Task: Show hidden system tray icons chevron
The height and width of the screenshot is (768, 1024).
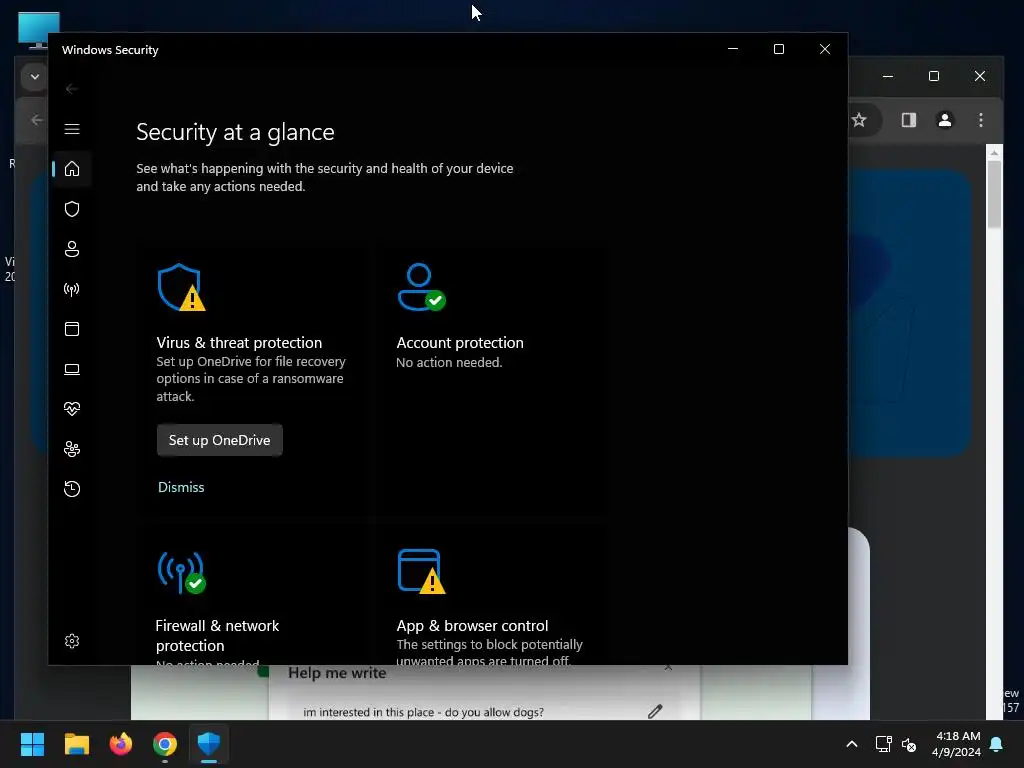Action: (x=852, y=744)
